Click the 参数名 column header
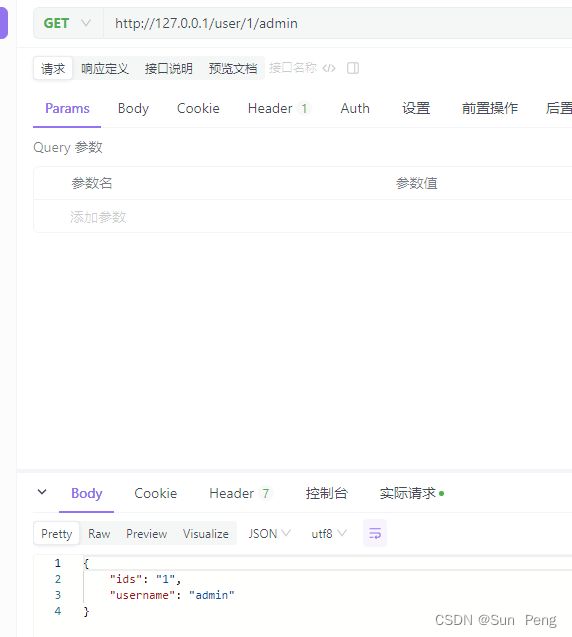 click(91, 183)
